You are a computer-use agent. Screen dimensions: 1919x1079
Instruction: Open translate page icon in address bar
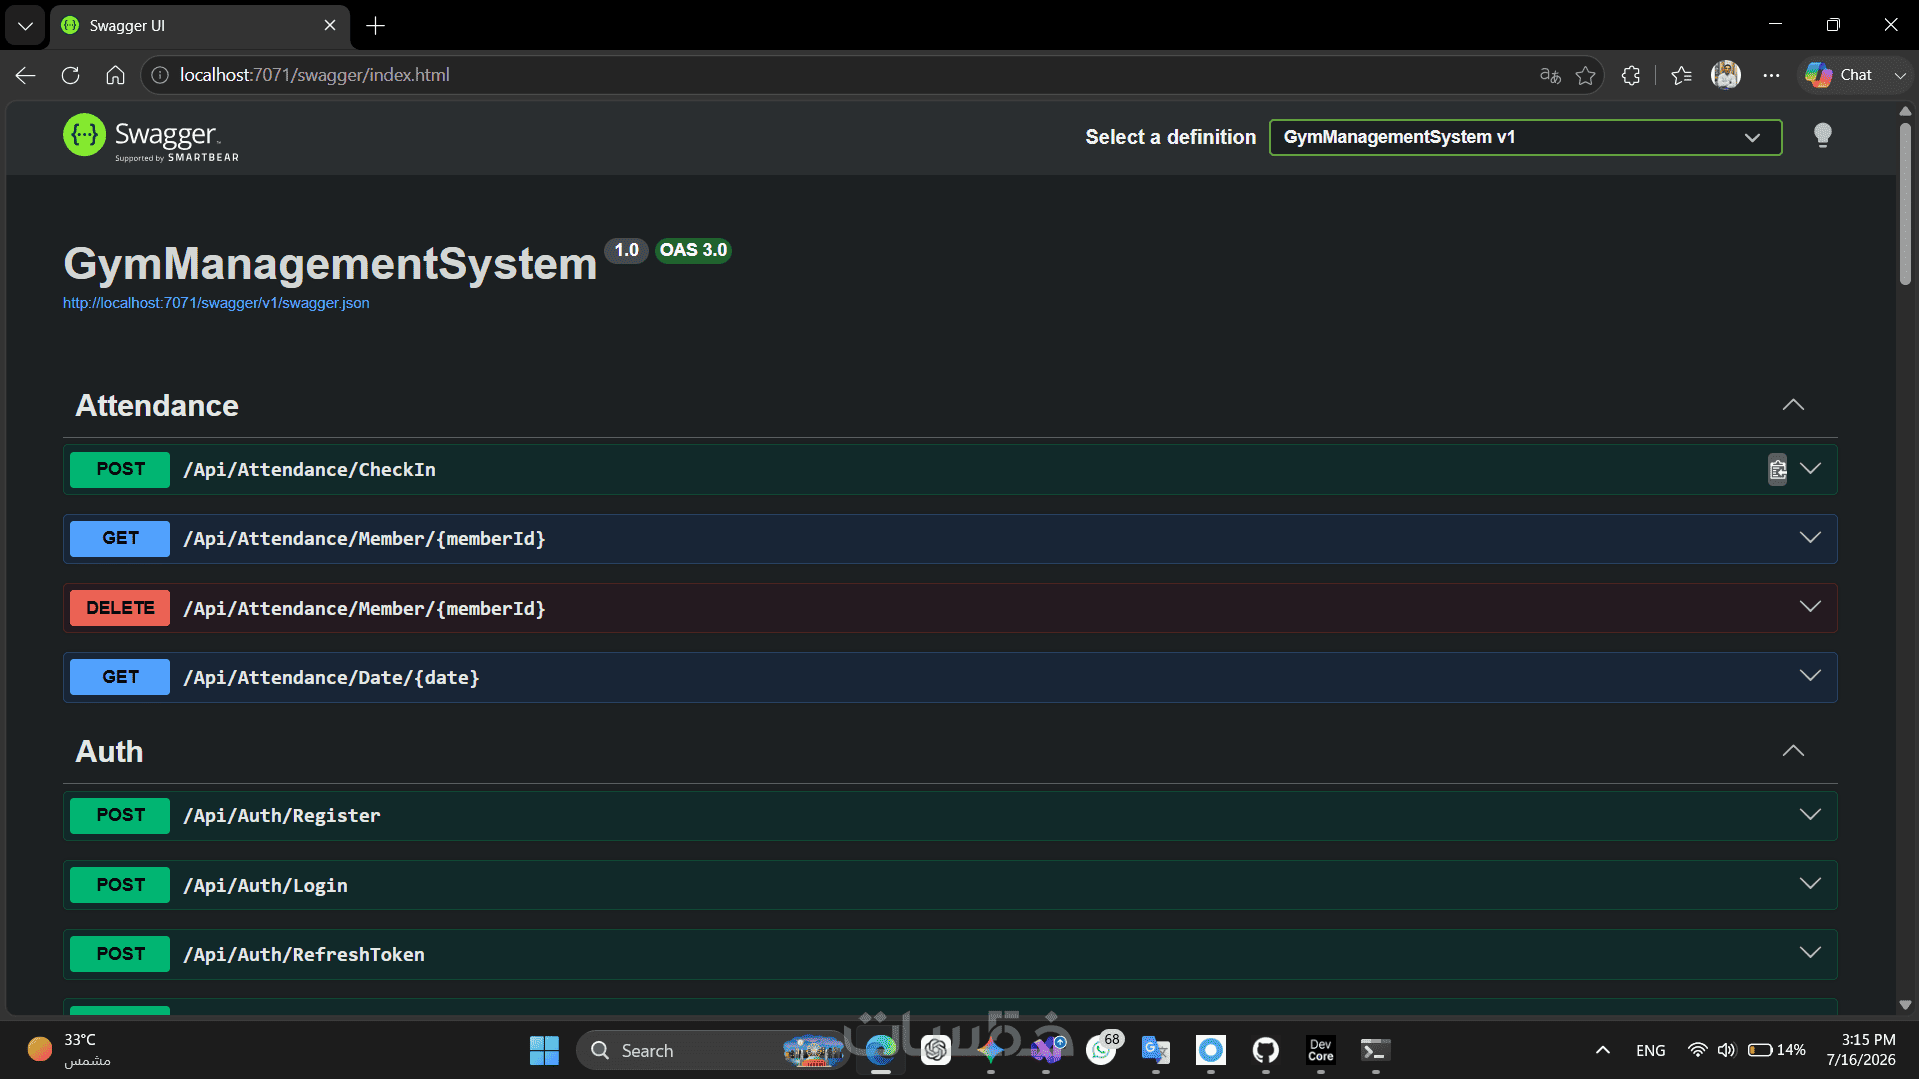click(x=1550, y=75)
